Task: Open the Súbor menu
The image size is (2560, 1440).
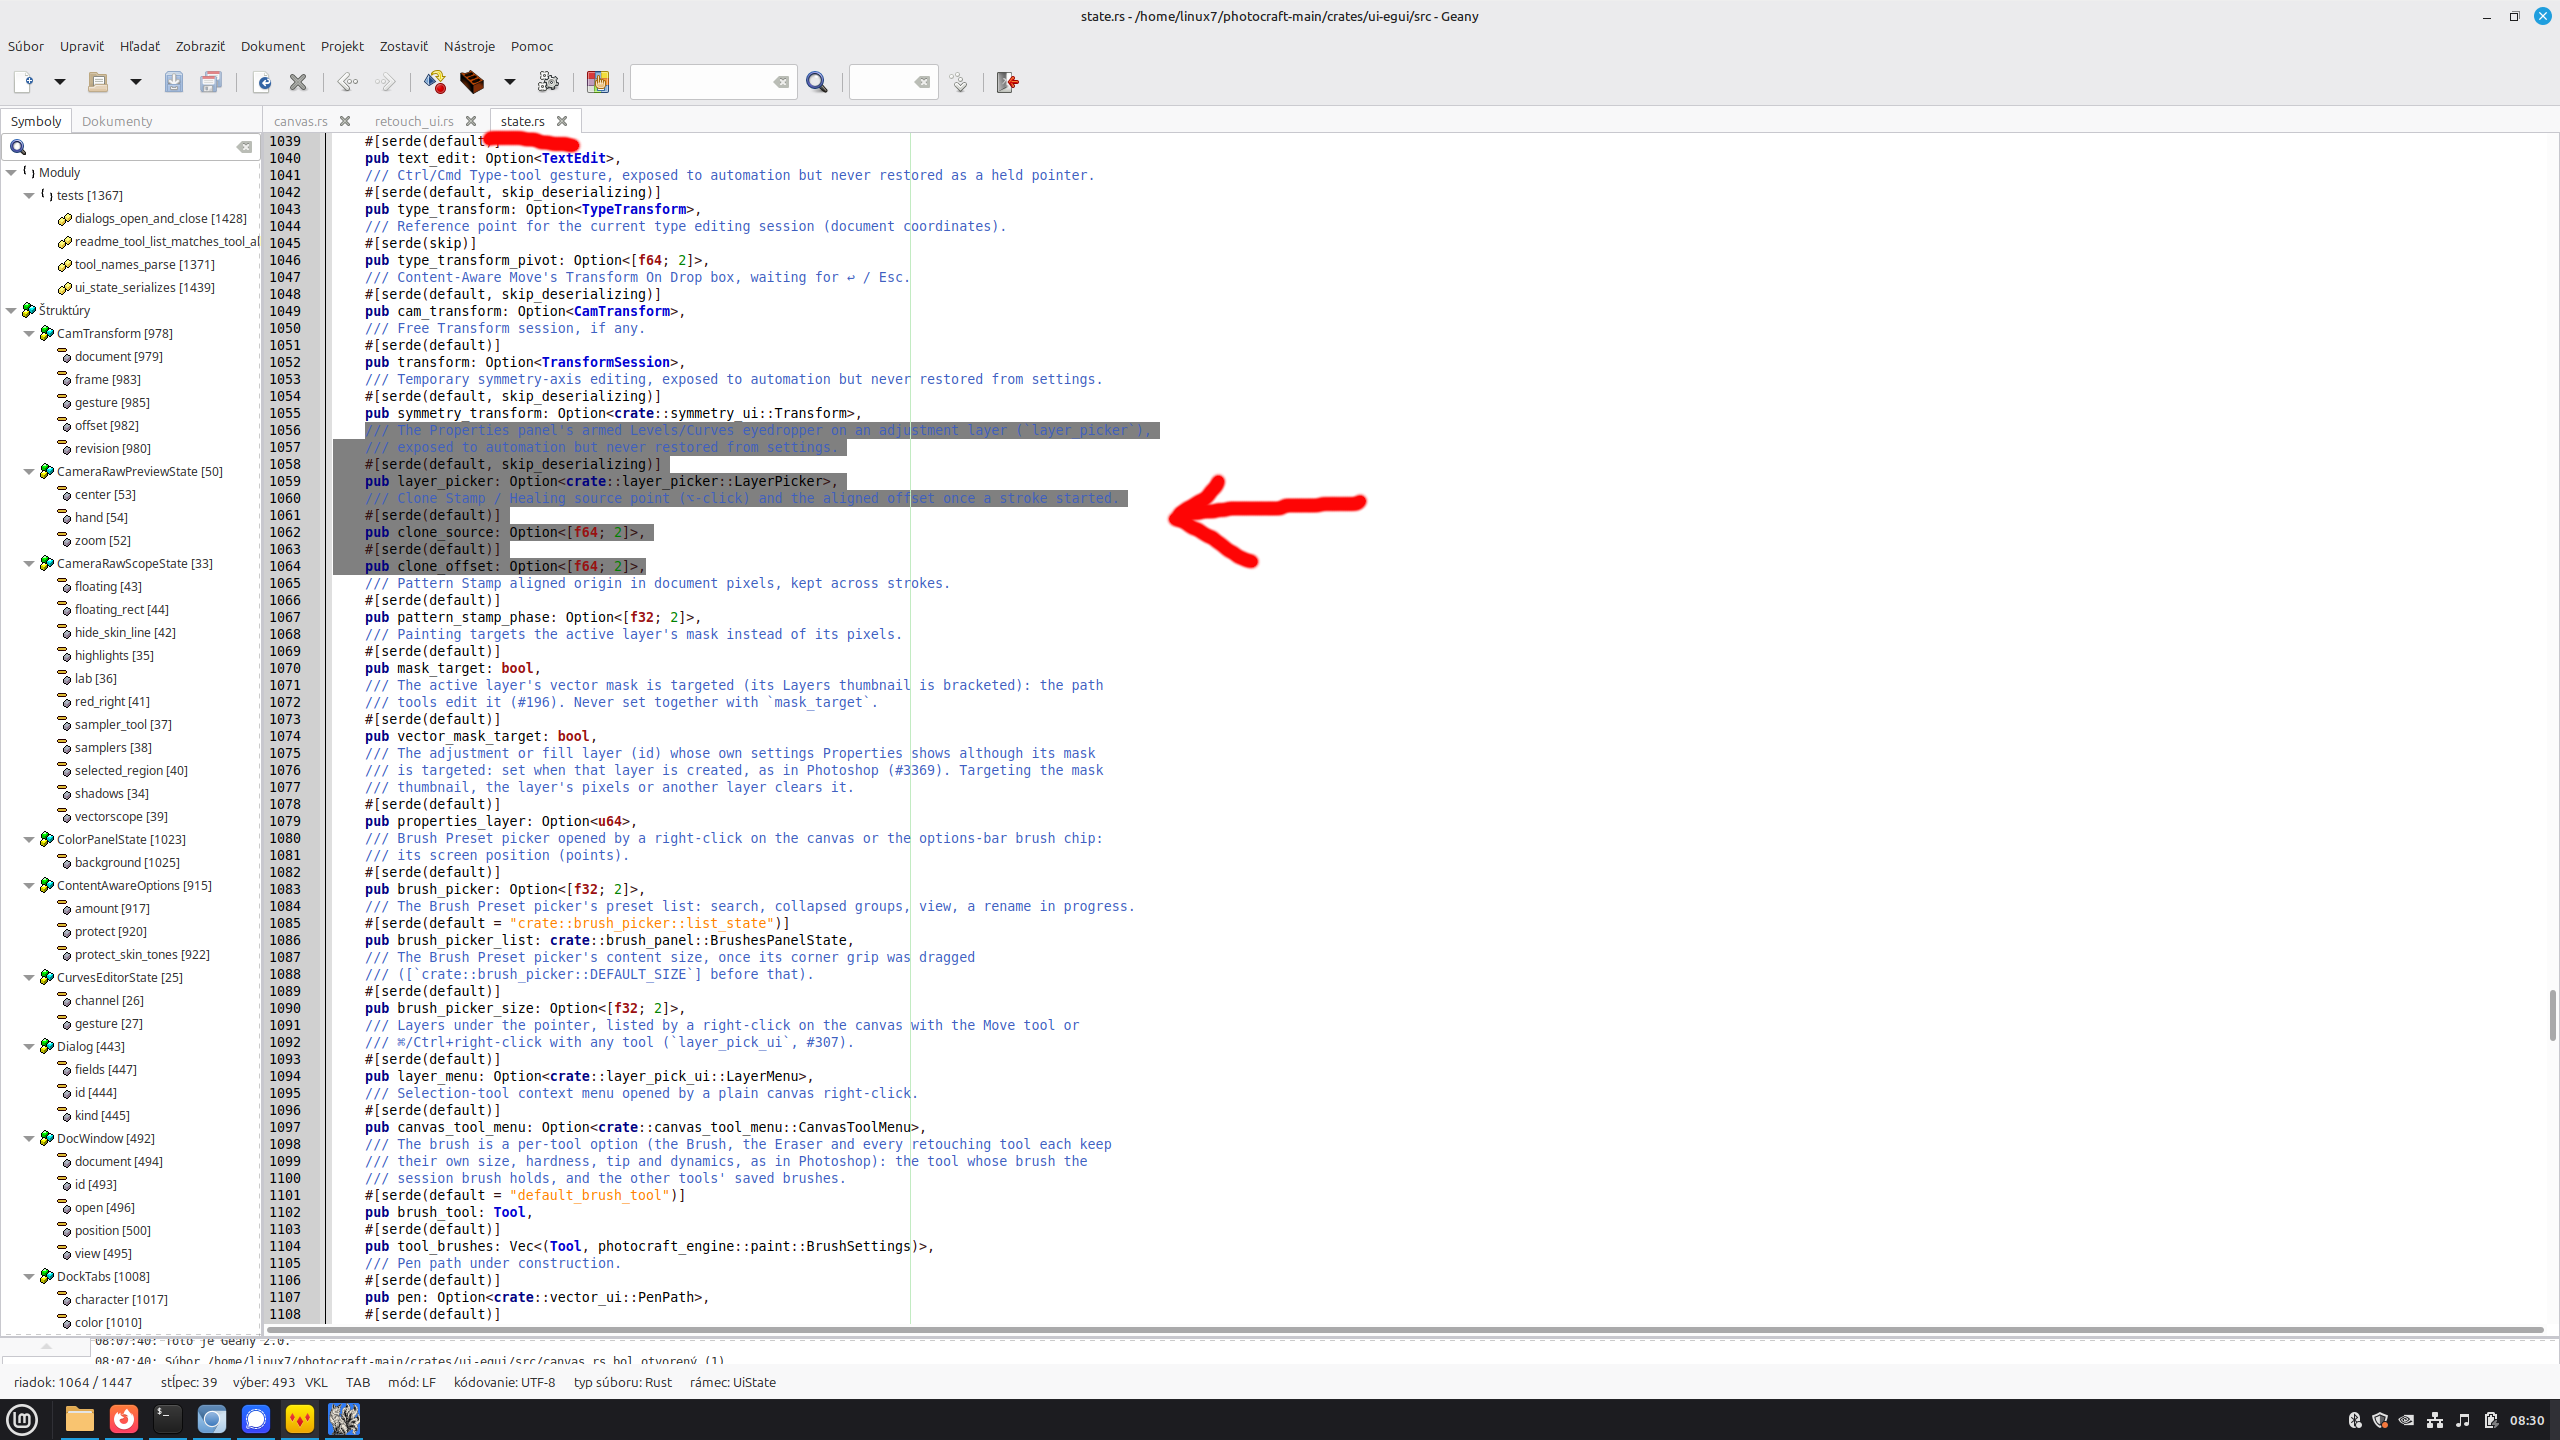Action: (26, 46)
